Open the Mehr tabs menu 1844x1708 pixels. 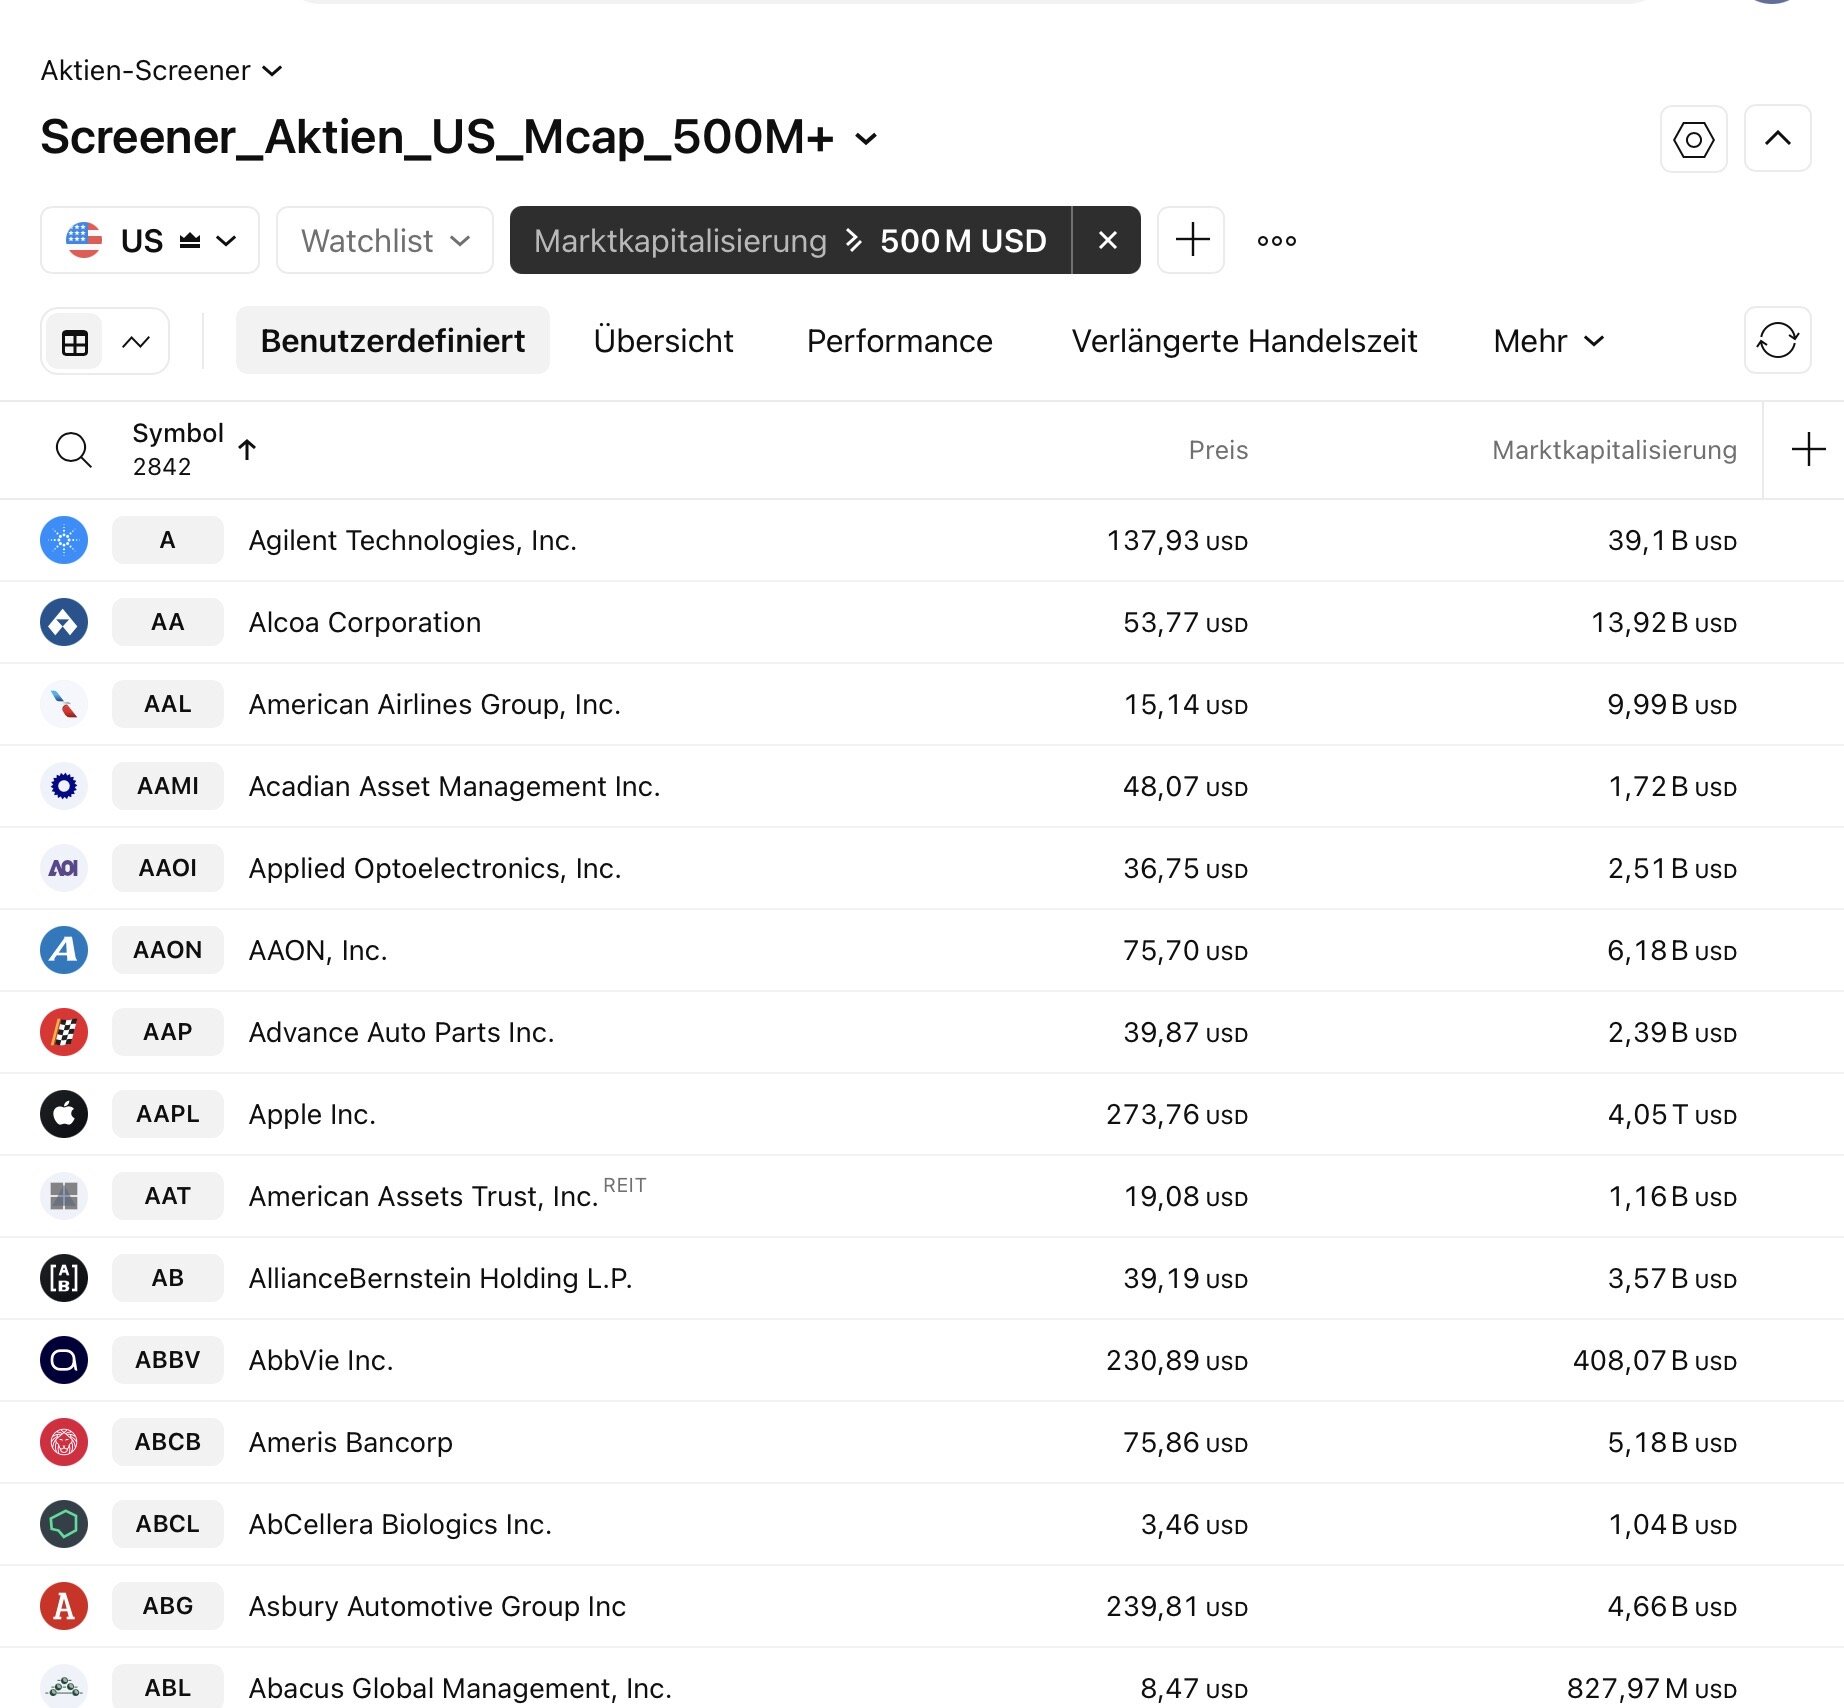tap(1548, 341)
